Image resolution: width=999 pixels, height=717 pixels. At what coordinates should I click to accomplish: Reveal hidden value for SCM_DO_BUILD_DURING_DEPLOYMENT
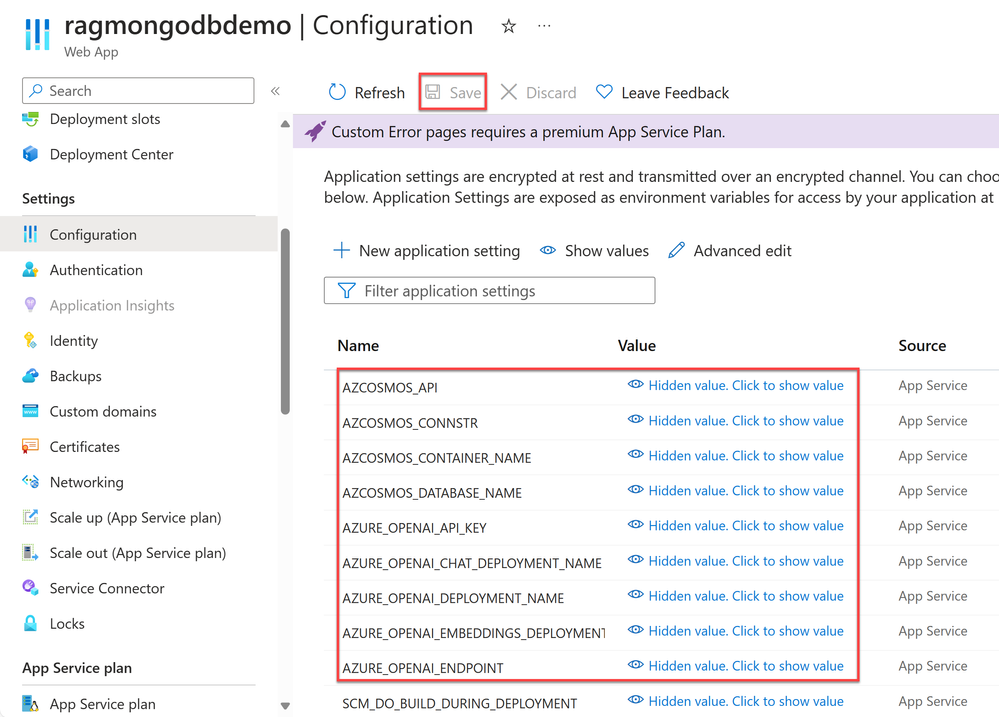(736, 701)
